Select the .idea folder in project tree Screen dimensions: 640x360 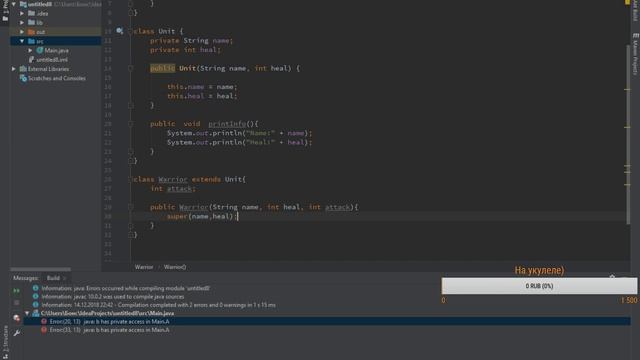pyautogui.click(x=42, y=13)
